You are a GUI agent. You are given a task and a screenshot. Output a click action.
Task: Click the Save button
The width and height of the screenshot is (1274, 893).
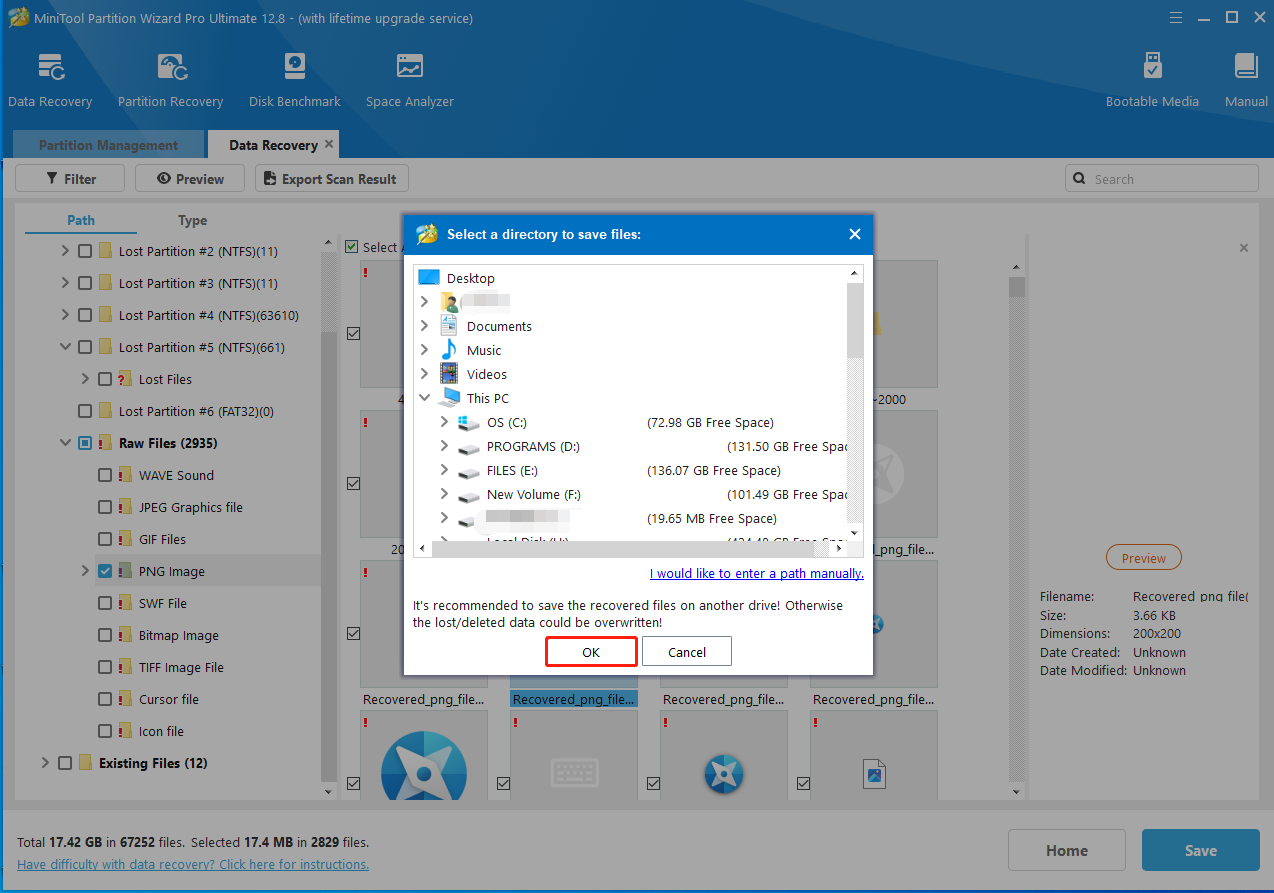coord(1201,850)
